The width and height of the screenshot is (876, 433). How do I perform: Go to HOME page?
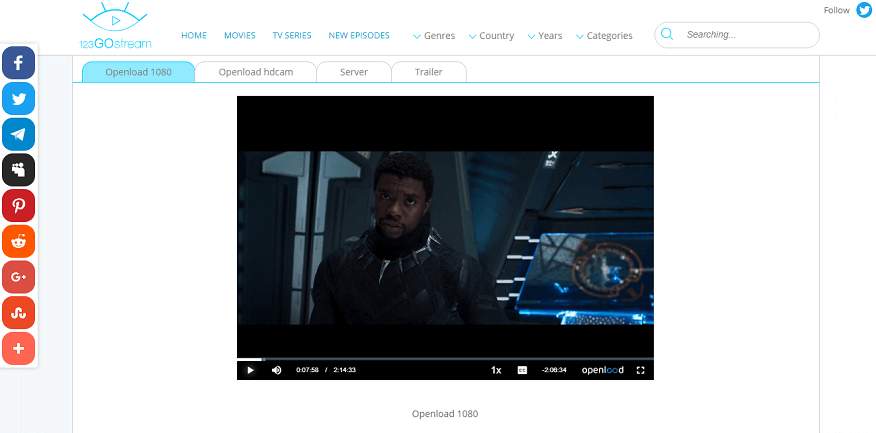[194, 35]
